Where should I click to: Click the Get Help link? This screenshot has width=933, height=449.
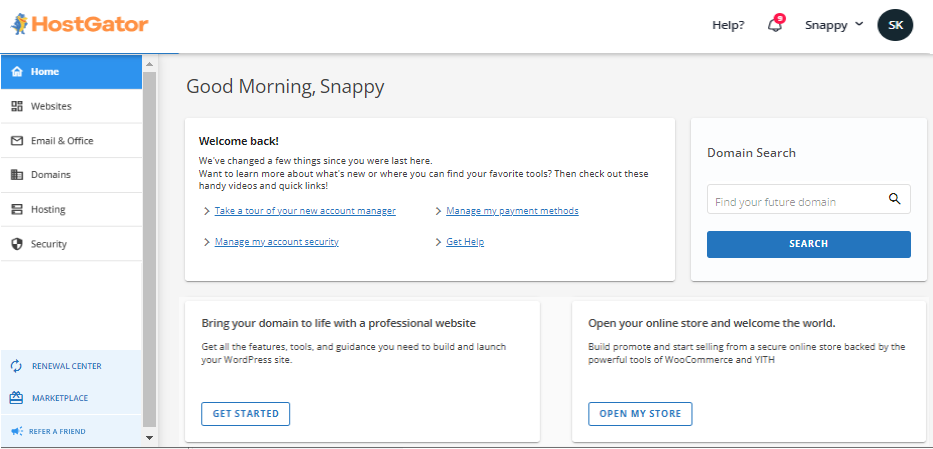point(465,241)
